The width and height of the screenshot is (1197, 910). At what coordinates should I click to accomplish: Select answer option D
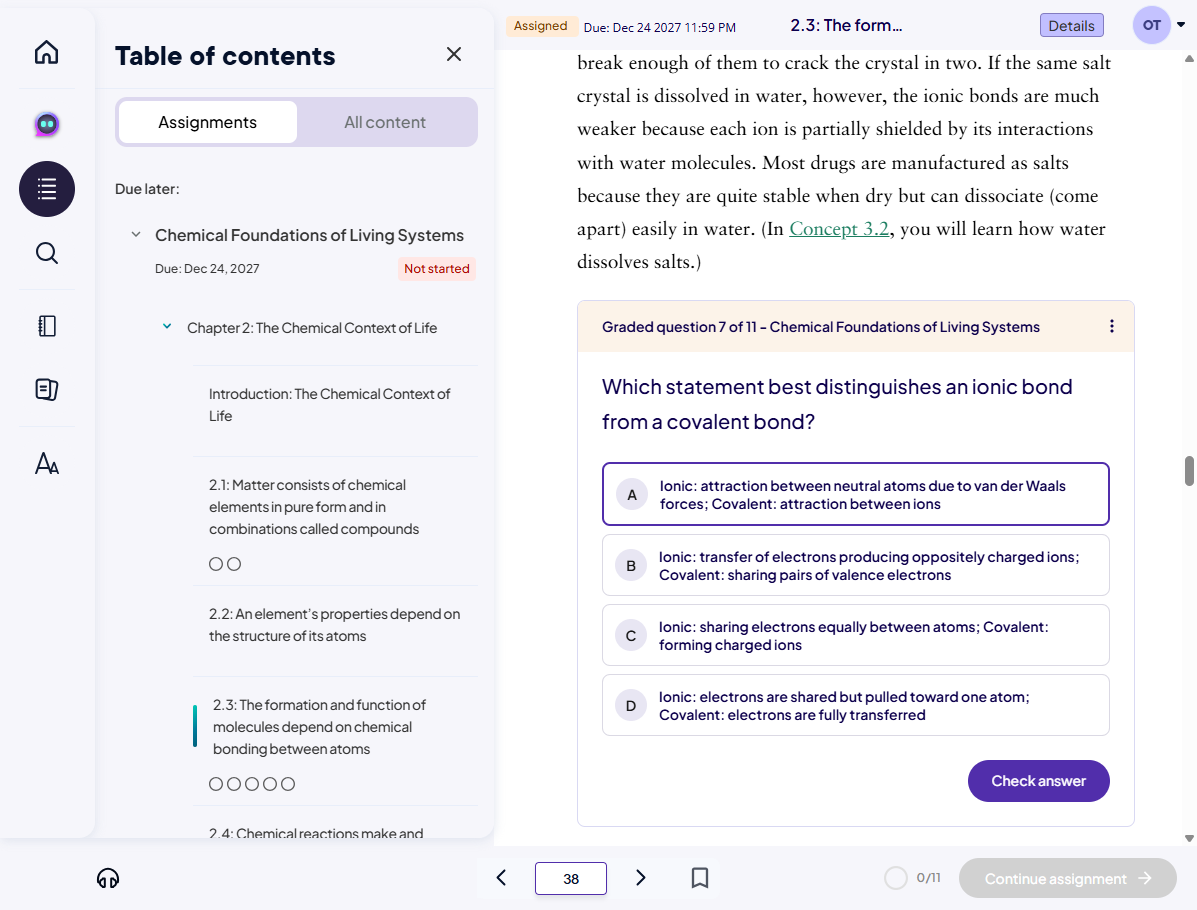(855, 705)
